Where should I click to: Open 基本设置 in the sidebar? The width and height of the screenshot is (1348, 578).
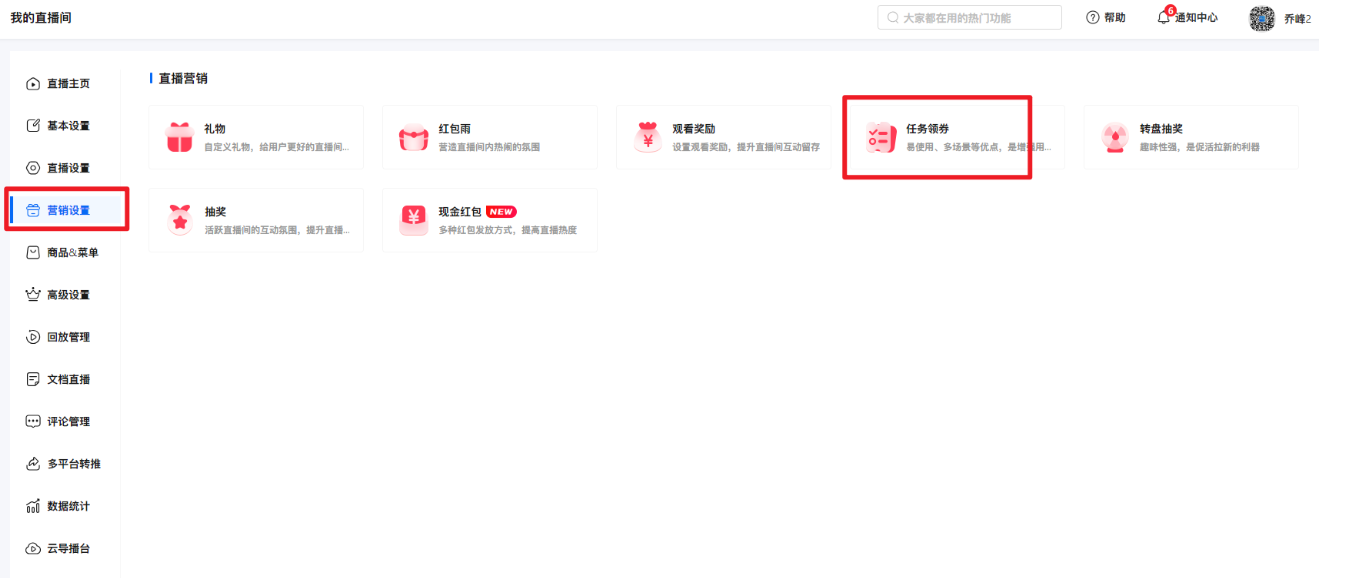coord(68,126)
